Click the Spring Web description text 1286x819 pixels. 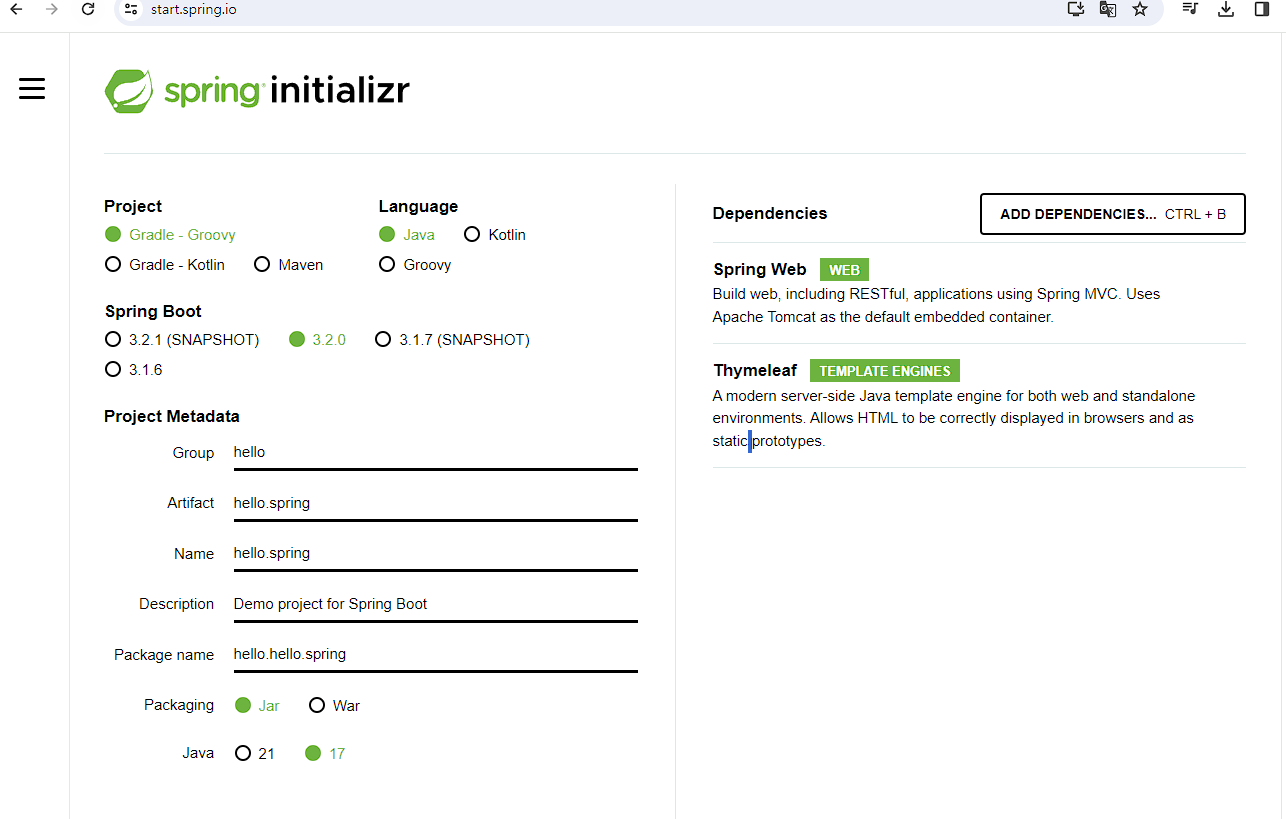point(936,306)
